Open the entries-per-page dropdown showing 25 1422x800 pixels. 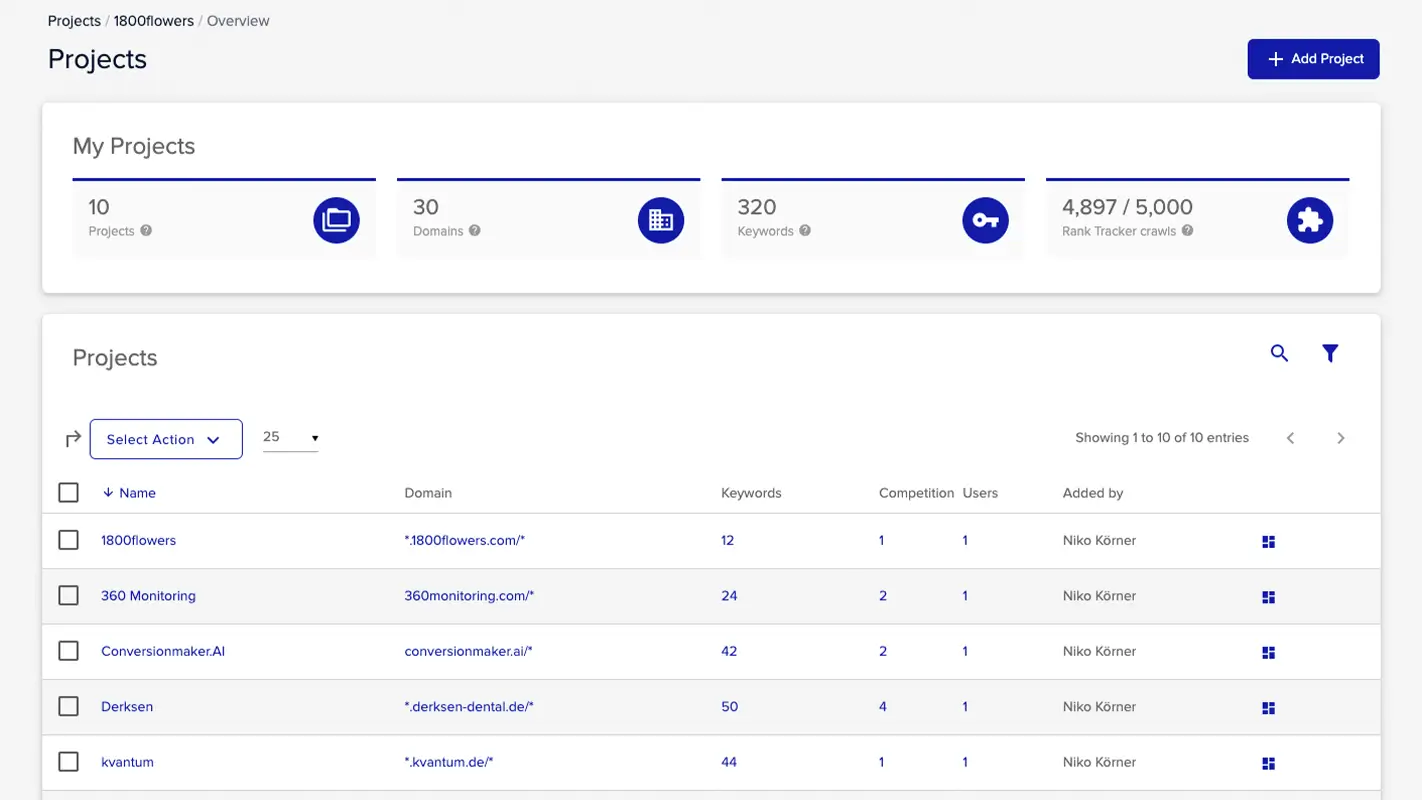[x=290, y=437]
